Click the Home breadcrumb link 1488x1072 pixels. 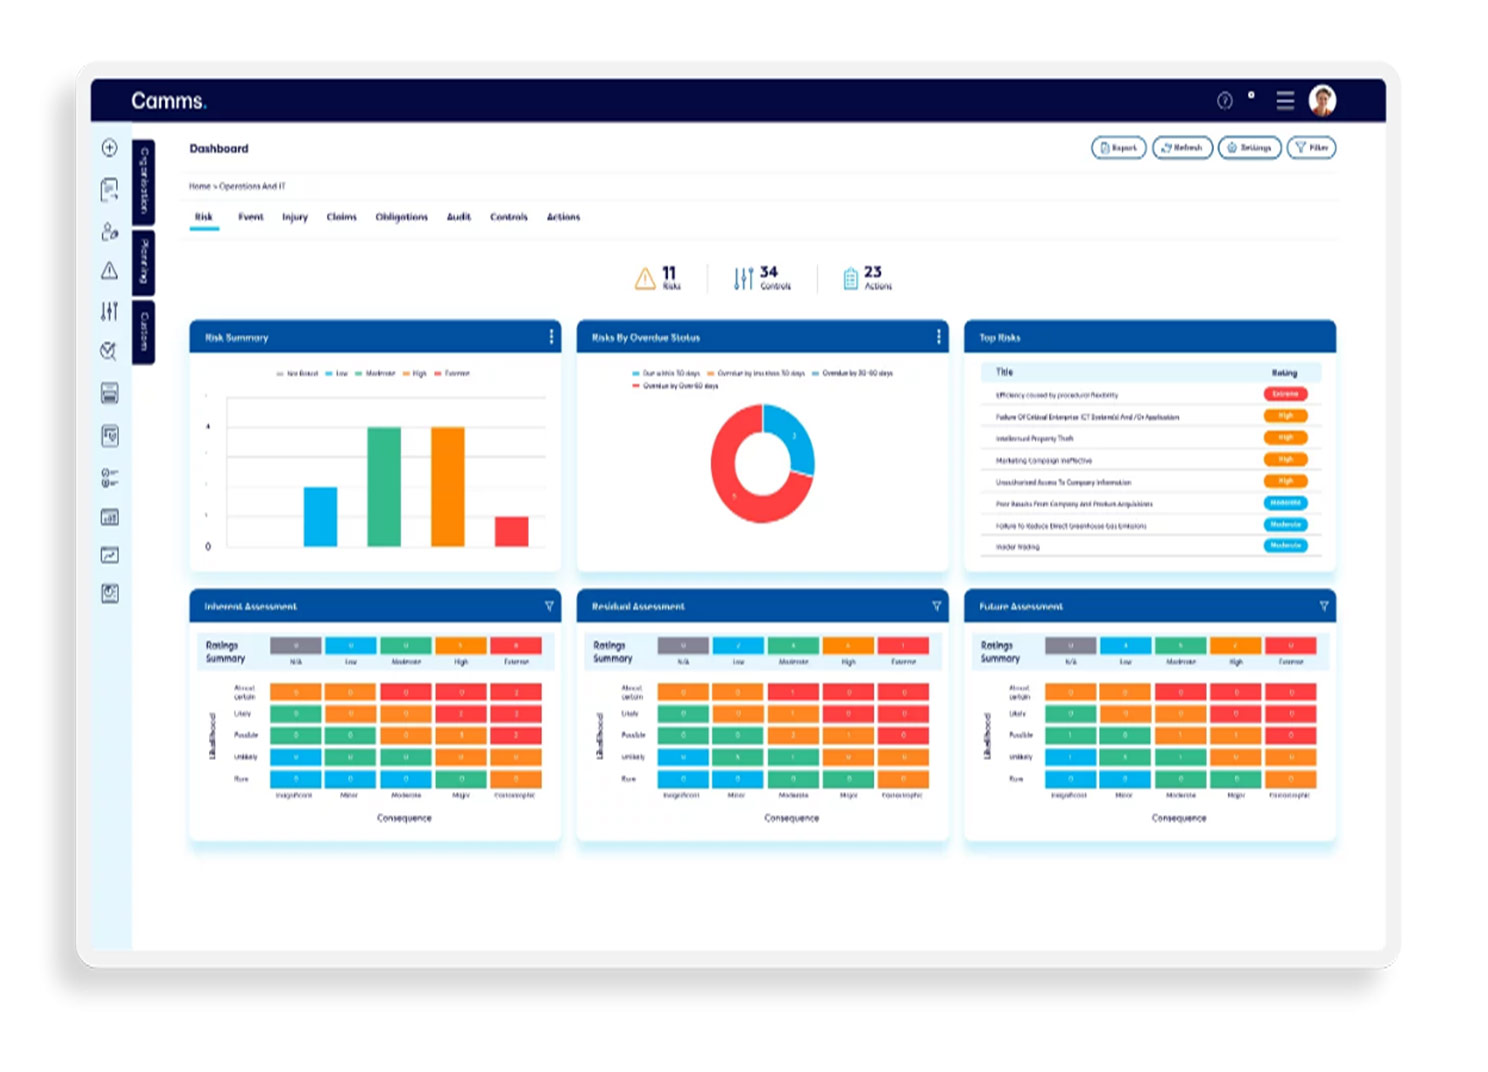200,186
